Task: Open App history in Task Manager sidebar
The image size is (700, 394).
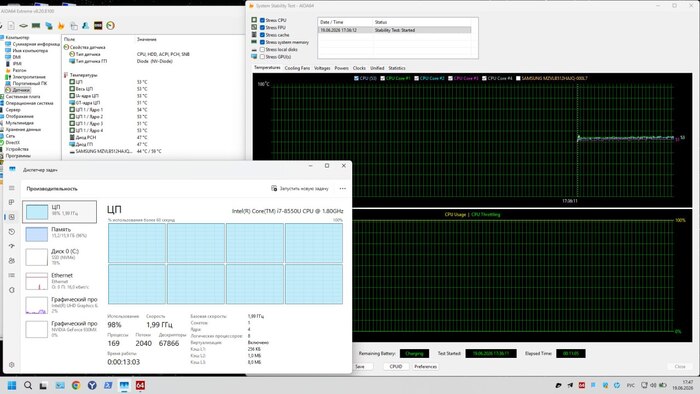Action: 12,232
